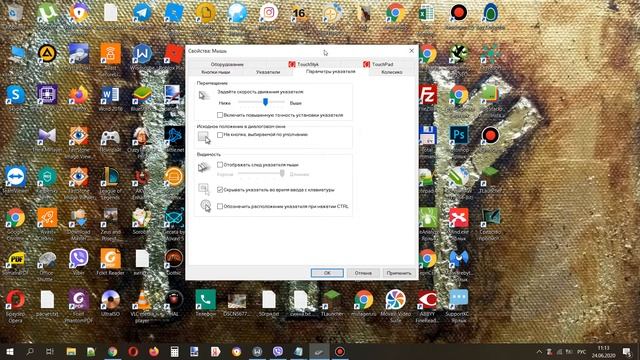Screen dimensions: 640x360
Task: Open the Roblox desktop shortcut
Action: pos(174,54)
